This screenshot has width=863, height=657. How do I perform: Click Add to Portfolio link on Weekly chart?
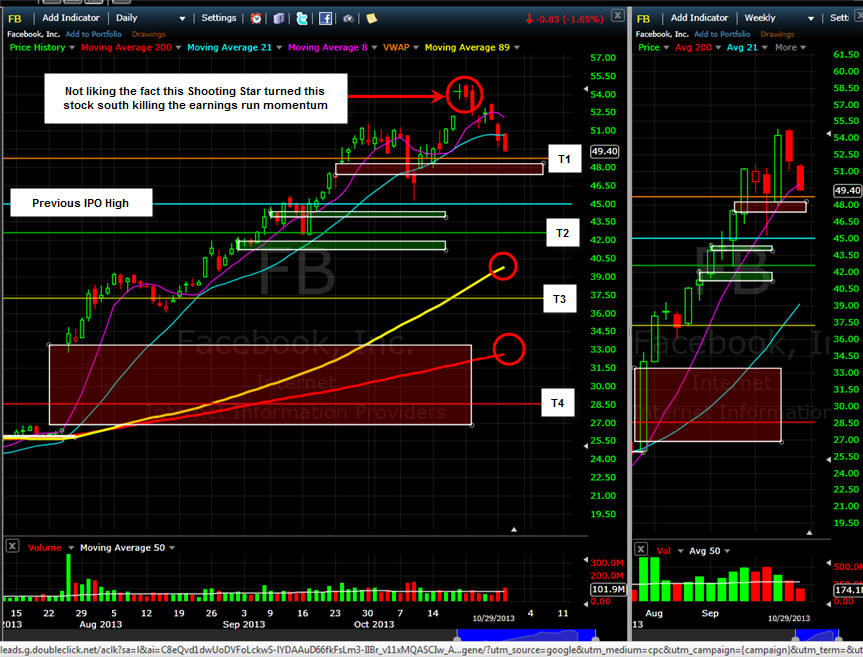pos(722,34)
